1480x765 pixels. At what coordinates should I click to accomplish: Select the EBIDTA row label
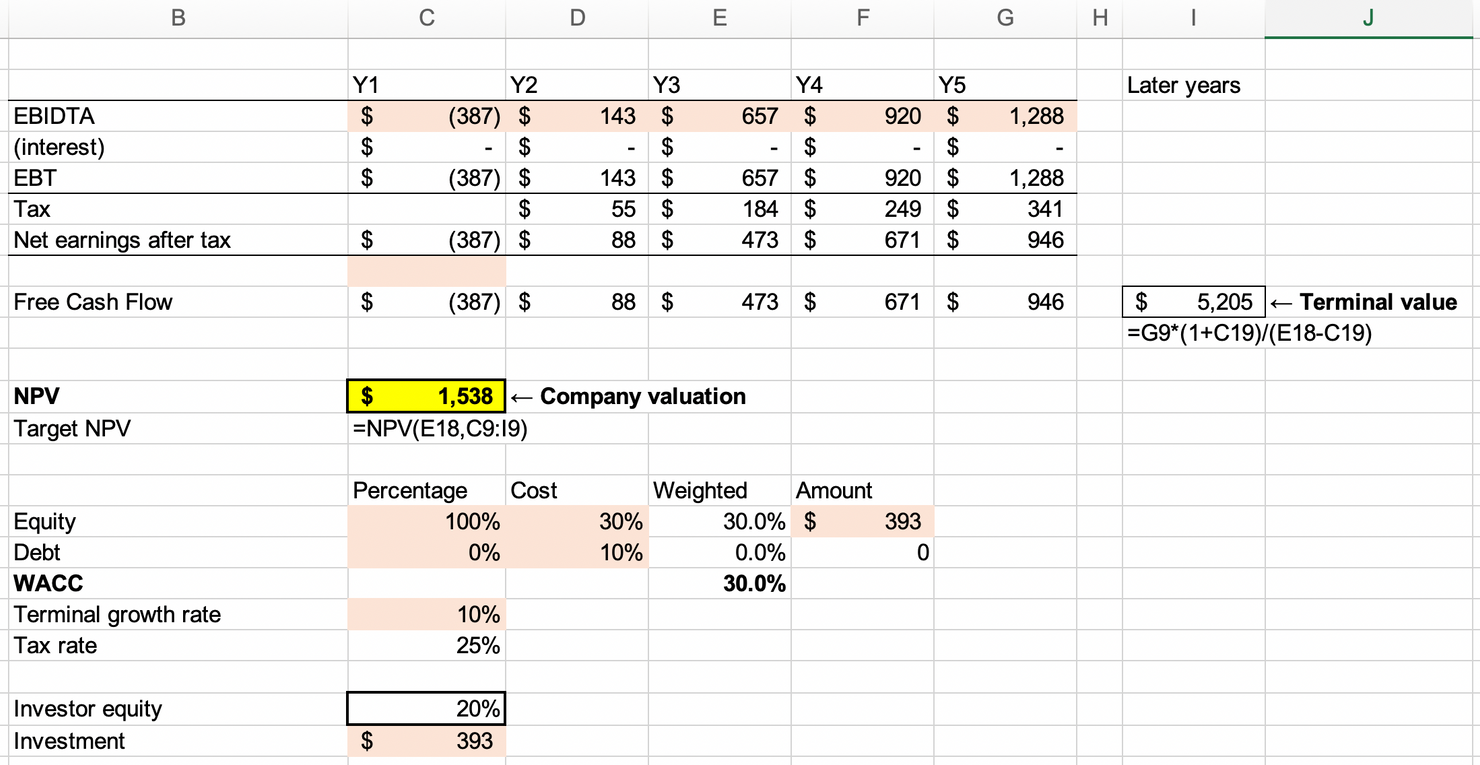tap(54, 116)
